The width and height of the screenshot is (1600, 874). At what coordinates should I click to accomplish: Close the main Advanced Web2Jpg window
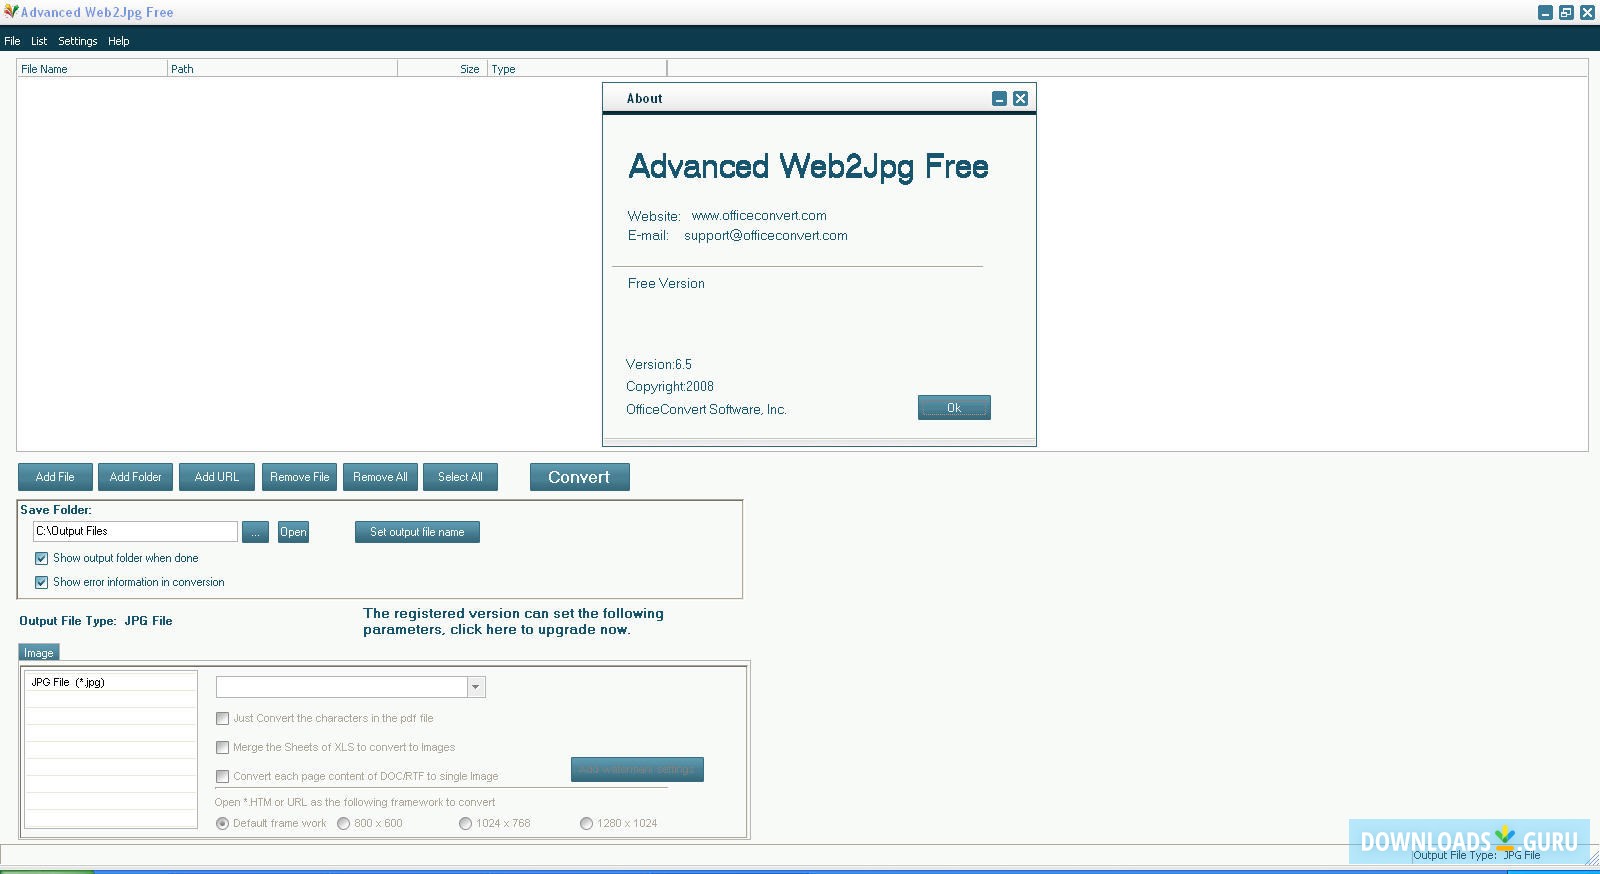point(1587,12)
